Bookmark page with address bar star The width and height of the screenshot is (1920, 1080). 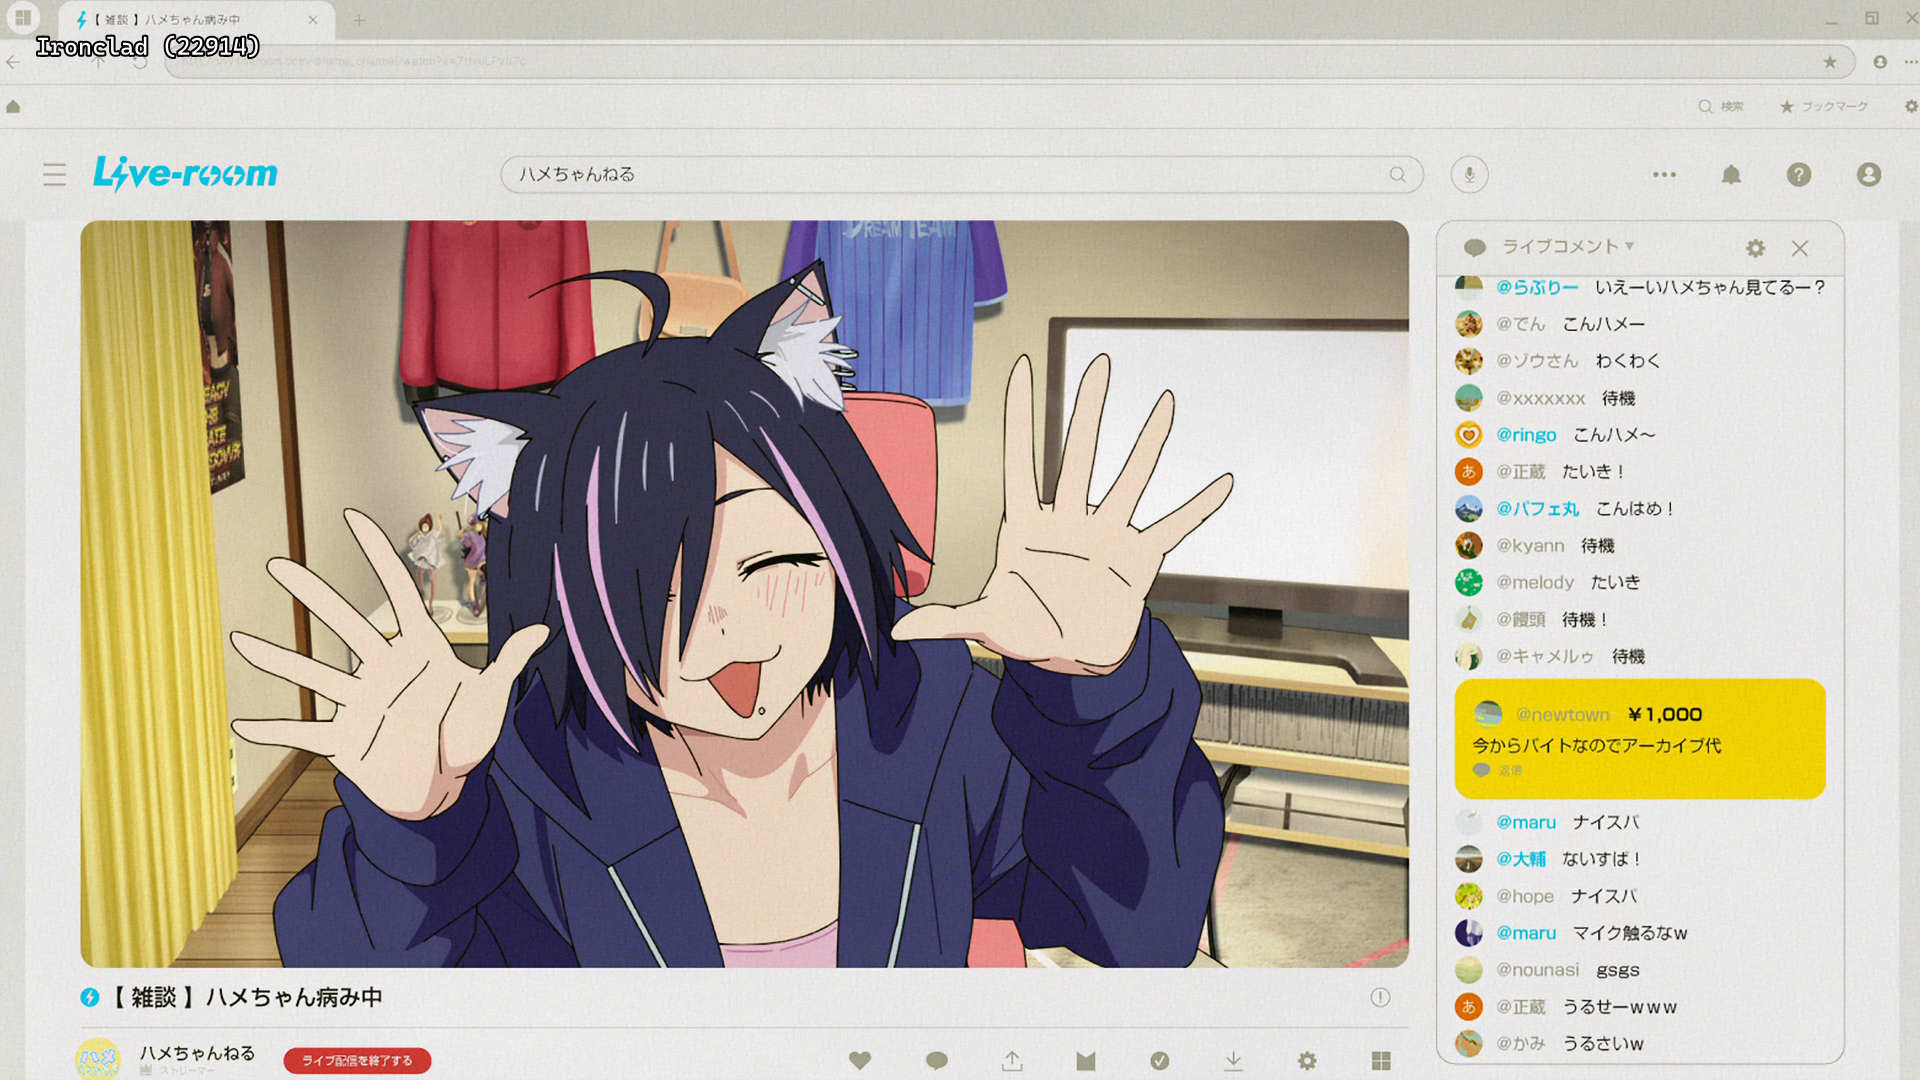[x=1830, y=62]
